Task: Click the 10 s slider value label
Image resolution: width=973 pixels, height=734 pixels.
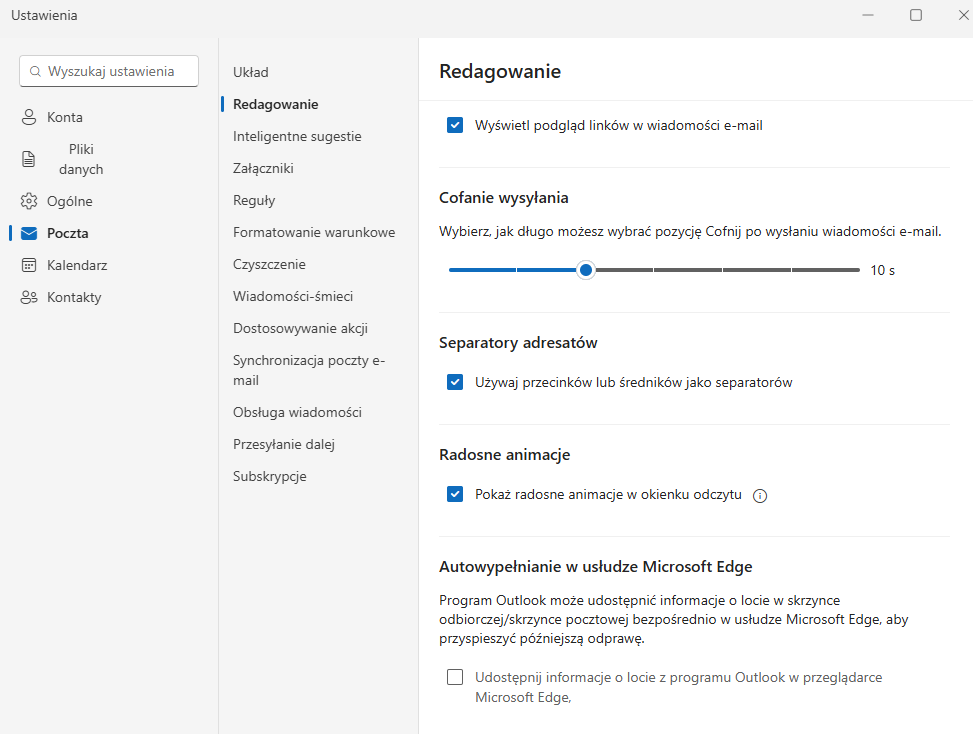Action: tap(882, 270)
